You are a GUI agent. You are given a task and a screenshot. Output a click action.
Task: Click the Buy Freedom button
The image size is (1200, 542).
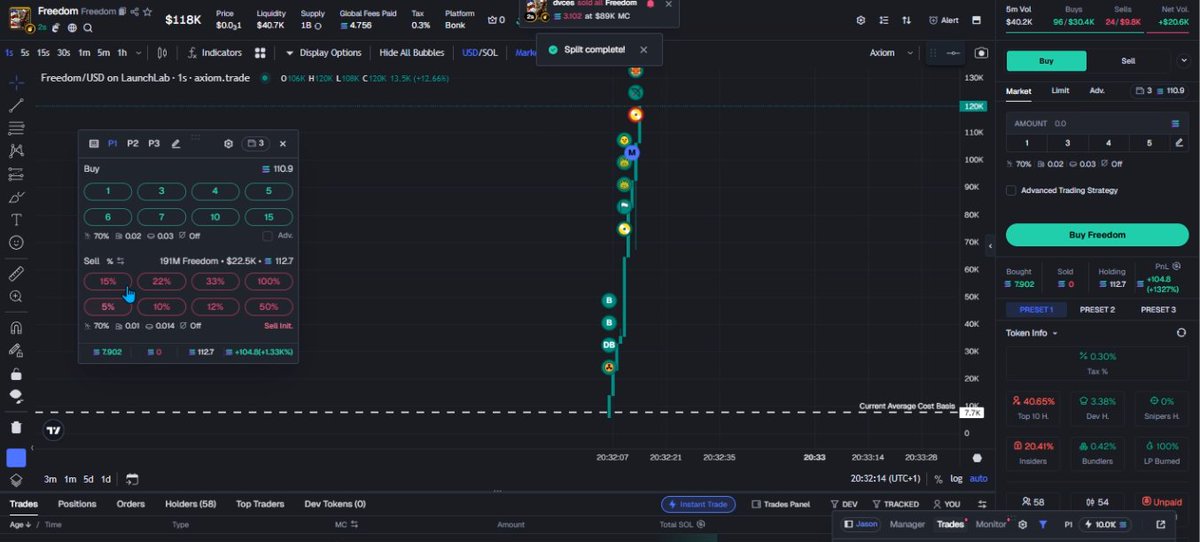tap(1097, 235)
